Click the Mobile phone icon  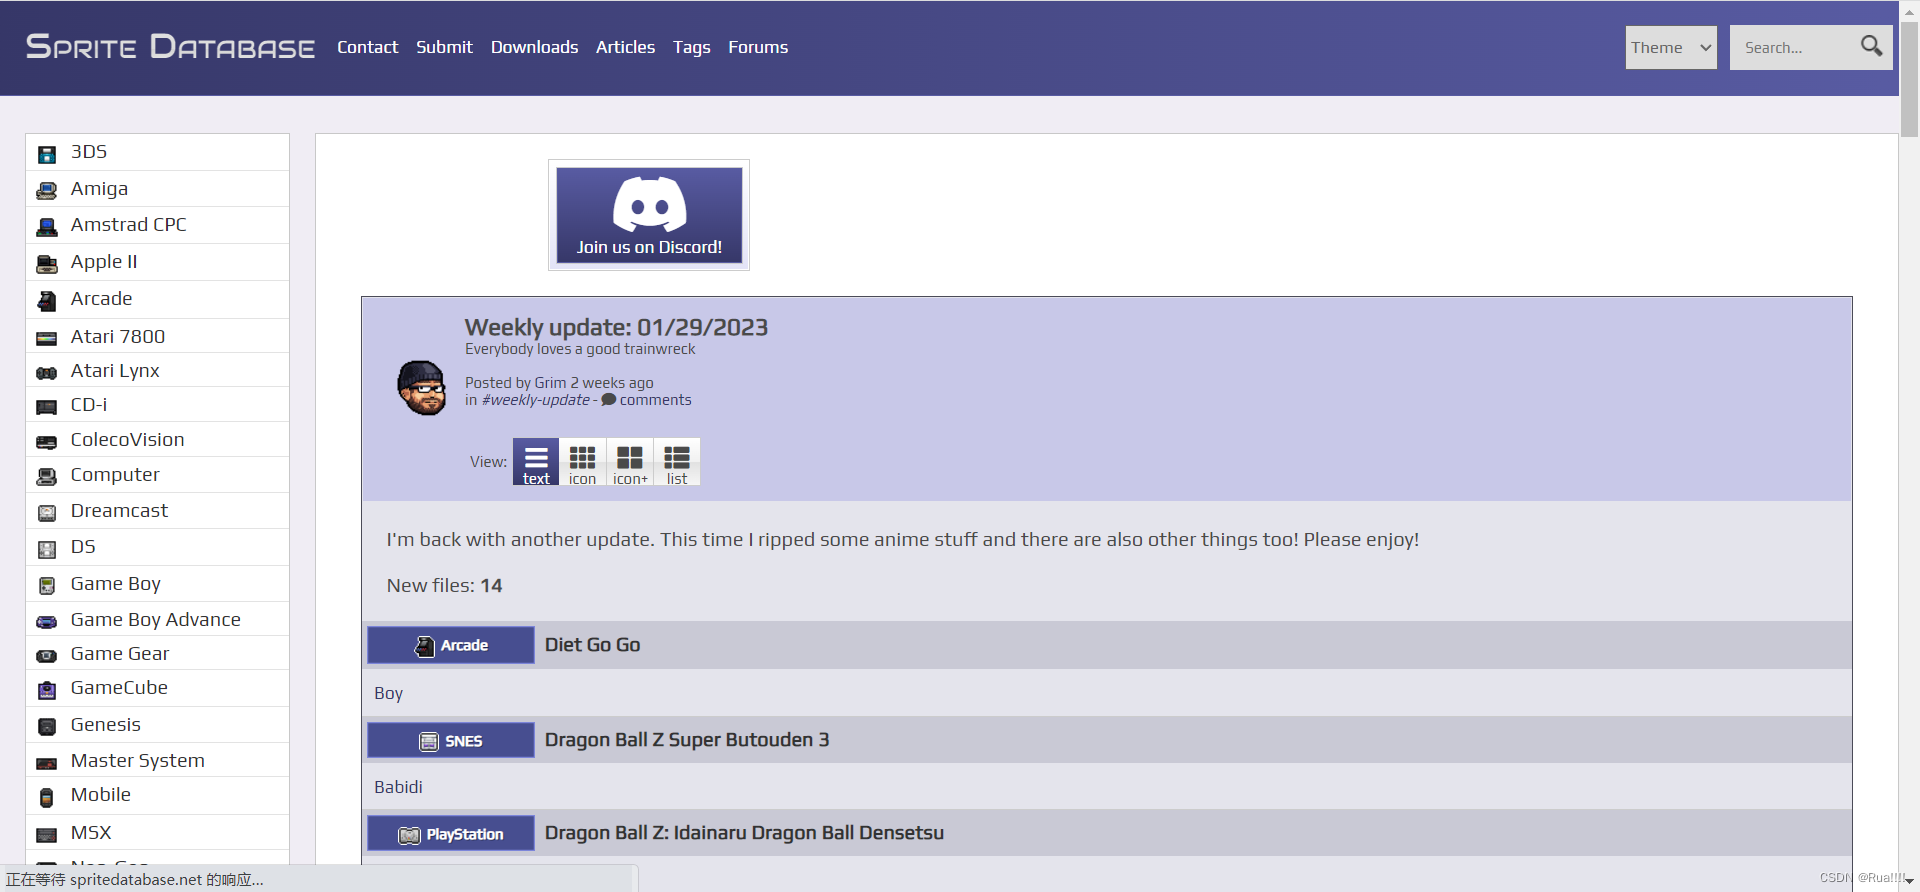click(x=47, y=797)
